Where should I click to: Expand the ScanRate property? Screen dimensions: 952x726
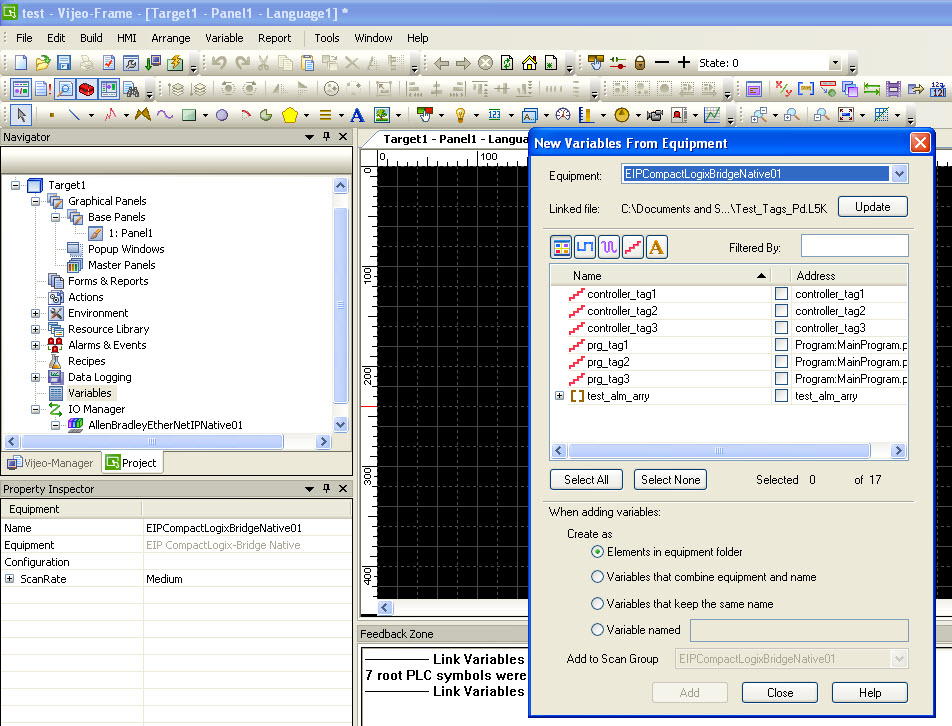[x=10, y=578]
